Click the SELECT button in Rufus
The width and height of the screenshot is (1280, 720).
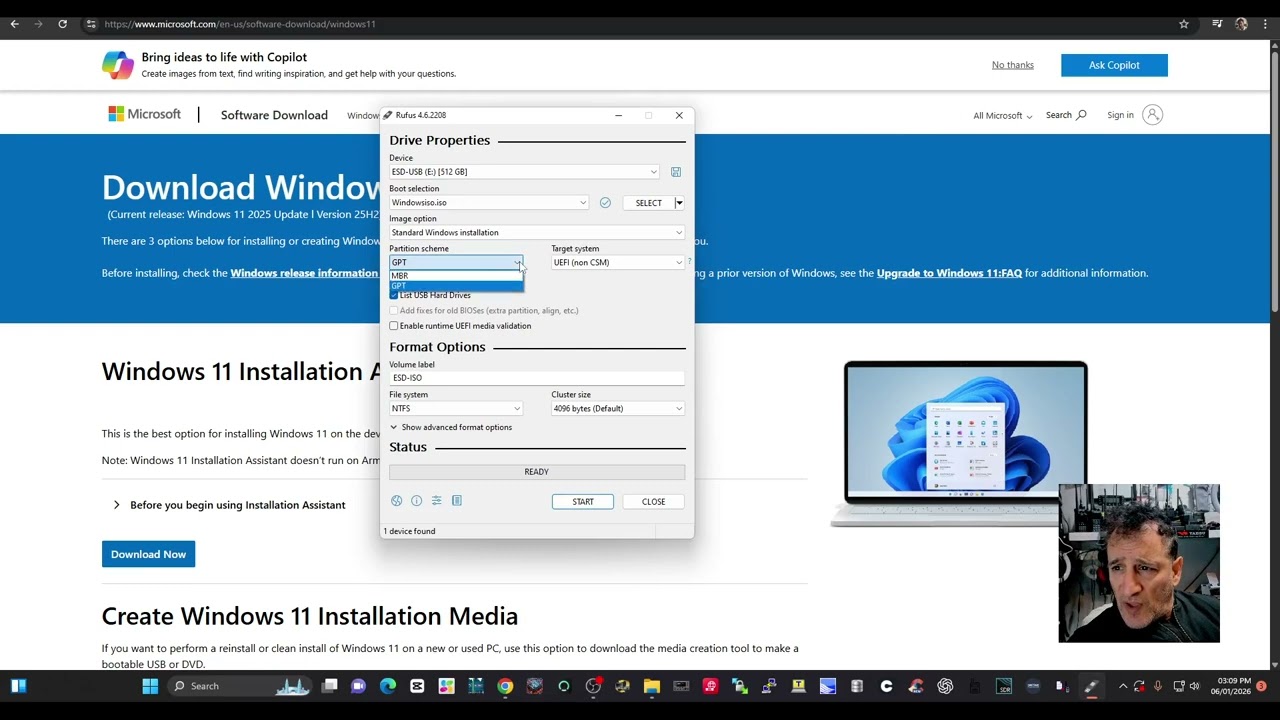pos(648,203)
